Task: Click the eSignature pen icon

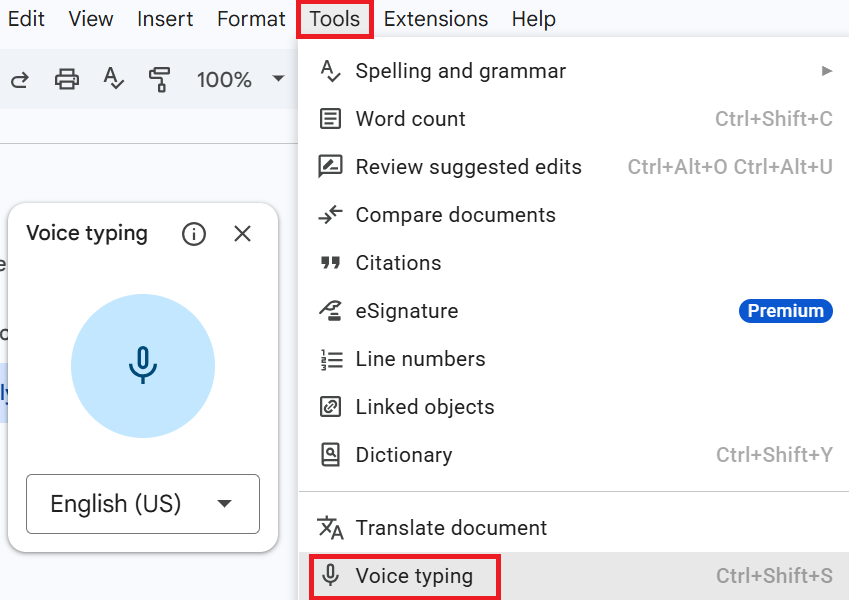Action: (x=330, y=311)
